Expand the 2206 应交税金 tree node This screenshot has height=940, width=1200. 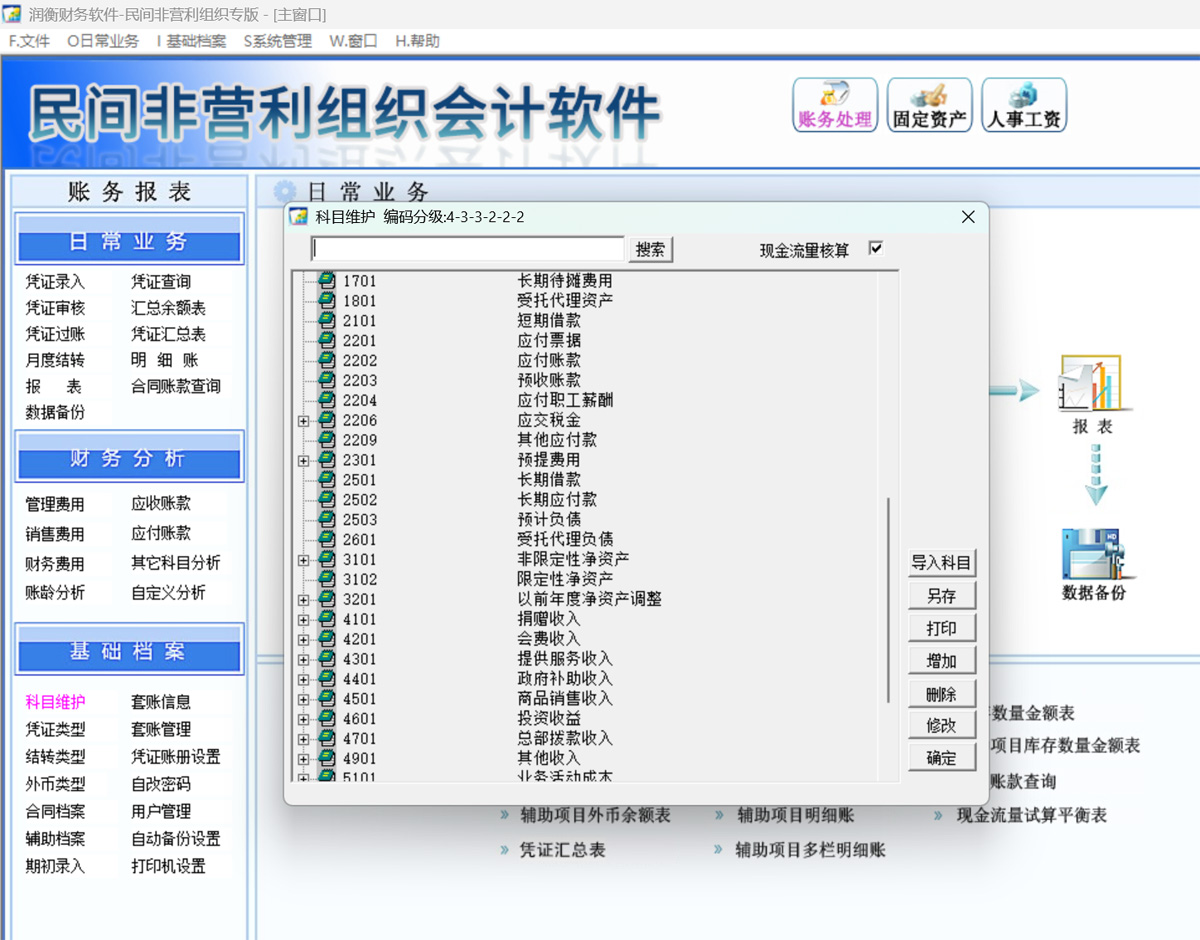pos(304,421)
